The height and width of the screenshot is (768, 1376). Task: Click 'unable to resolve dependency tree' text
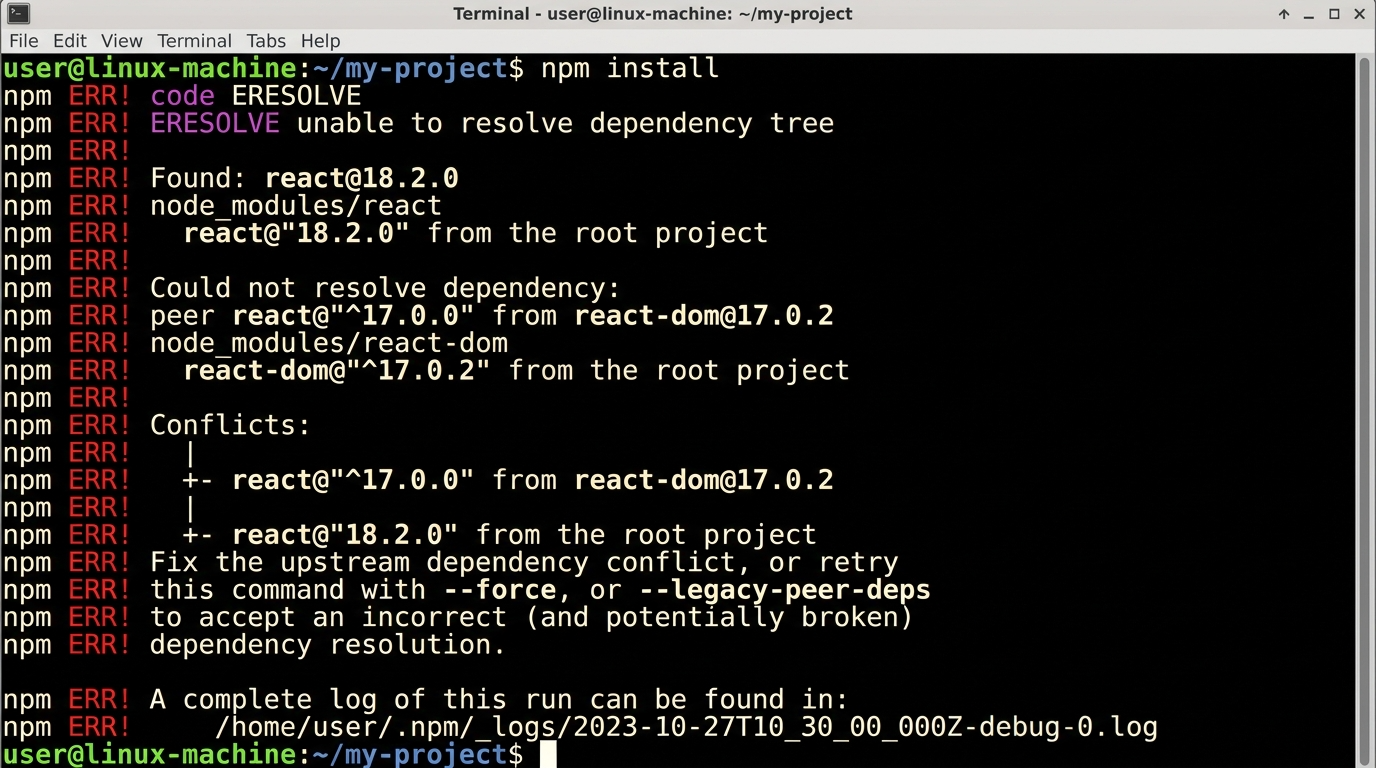pos(565,123)
